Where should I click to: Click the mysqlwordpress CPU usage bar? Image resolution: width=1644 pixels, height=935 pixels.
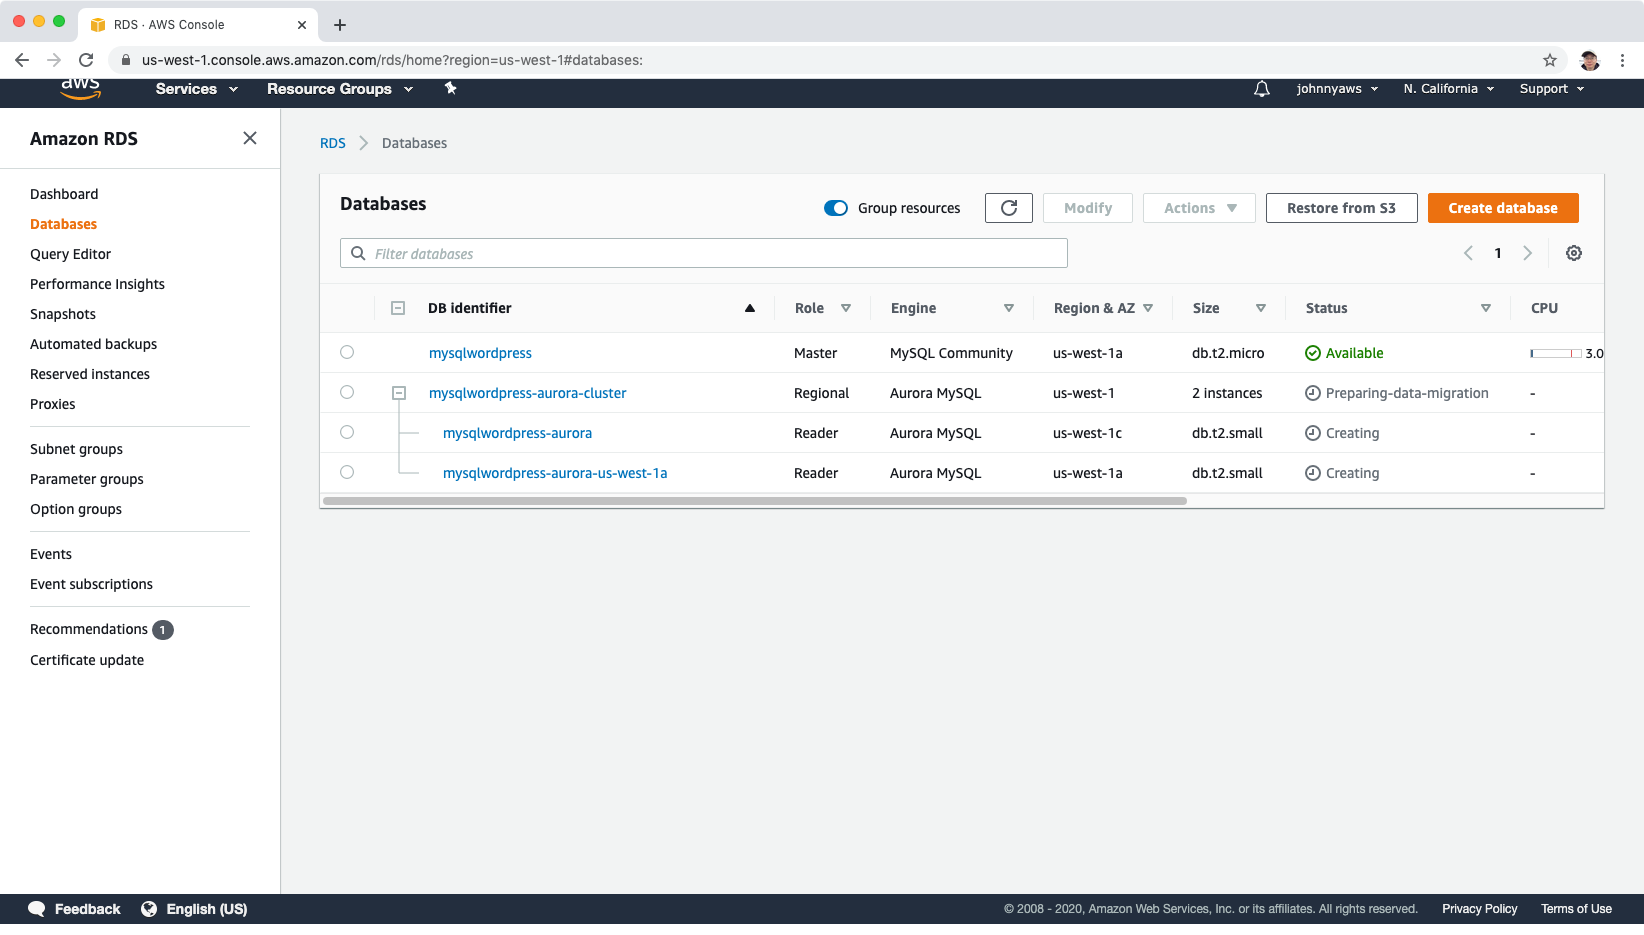click(1556, 353)
